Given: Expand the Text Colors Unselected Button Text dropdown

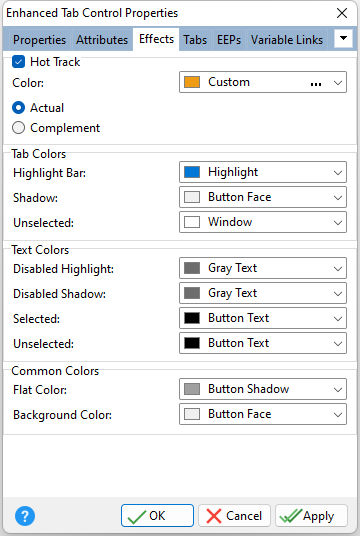Looking at the screenshot, I should 338,343.
